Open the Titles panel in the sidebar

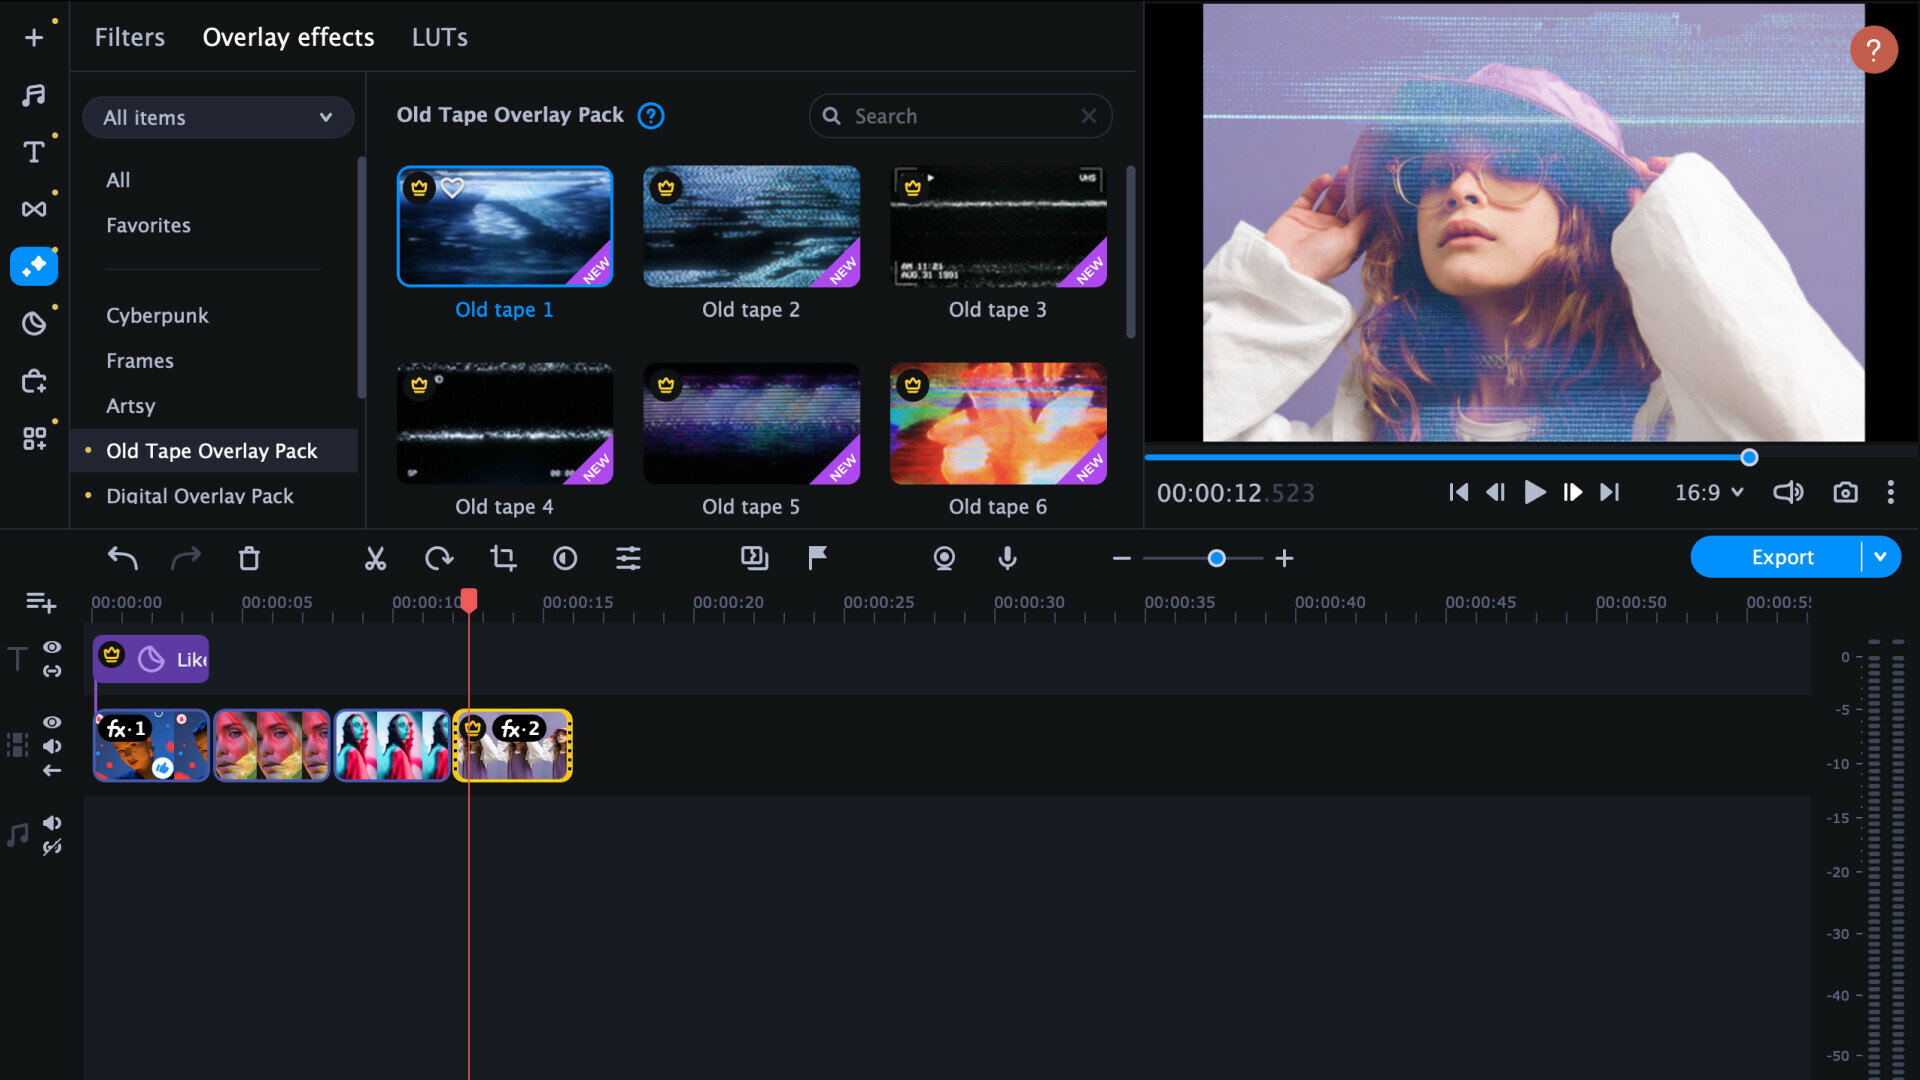[34, 152]
